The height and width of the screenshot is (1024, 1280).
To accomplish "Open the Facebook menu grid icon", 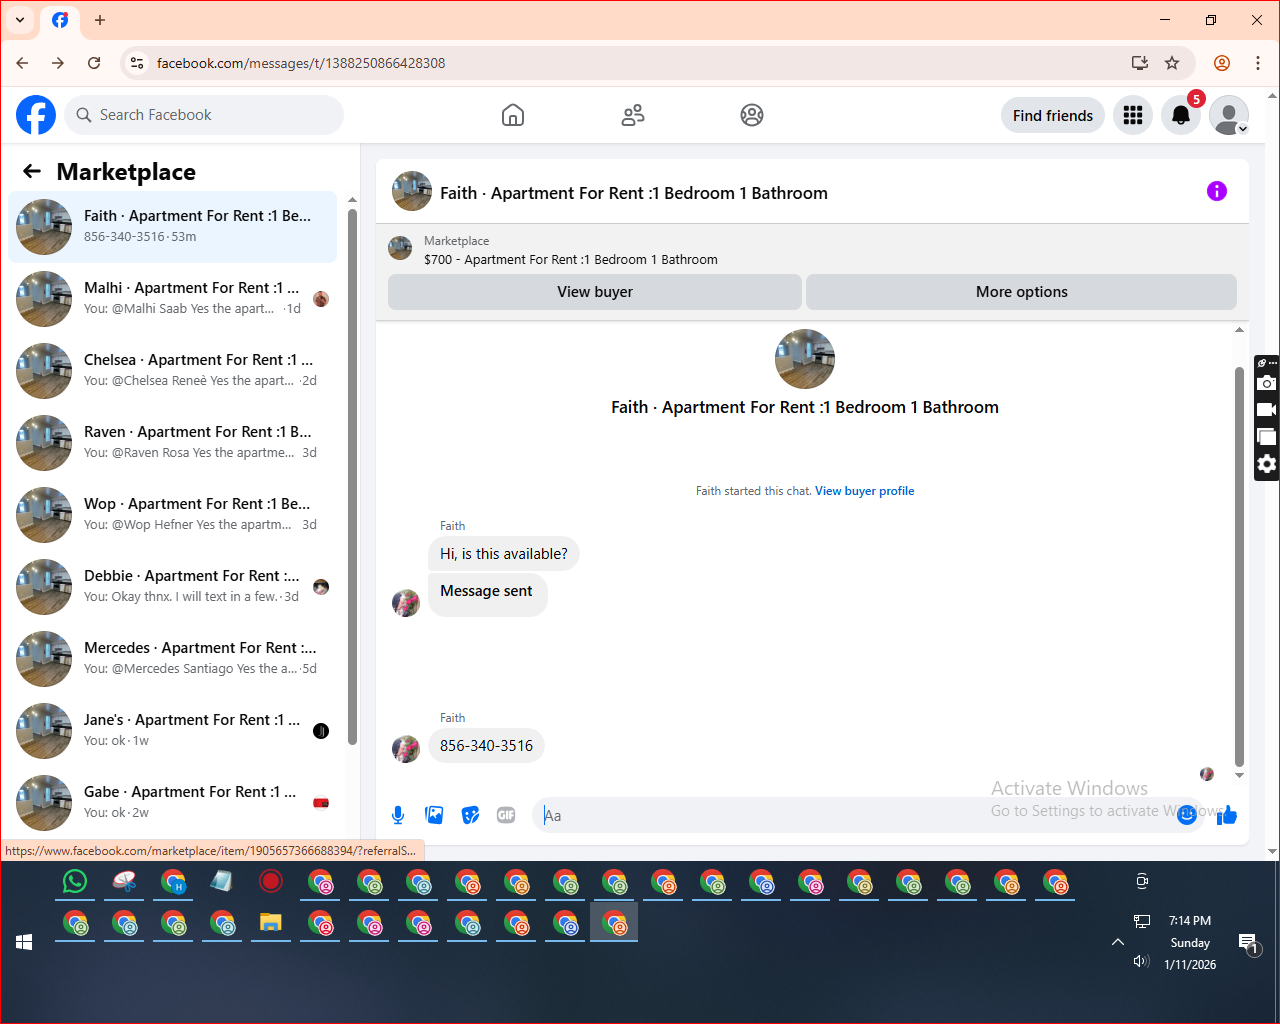I will pos(1133,115).
